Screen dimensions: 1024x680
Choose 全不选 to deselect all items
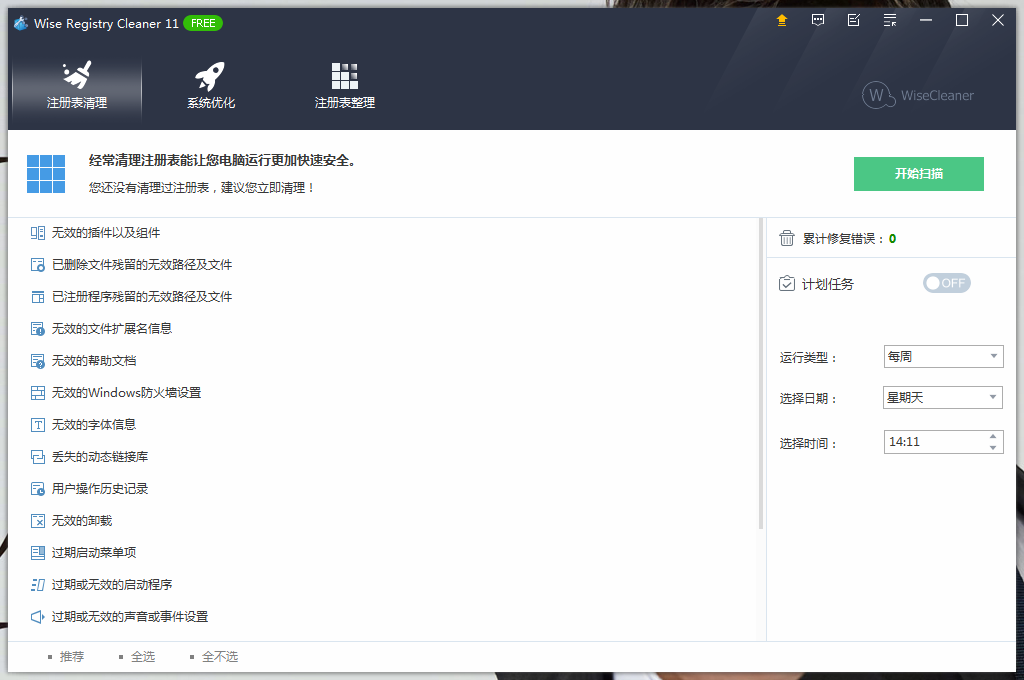coord(219,657)
